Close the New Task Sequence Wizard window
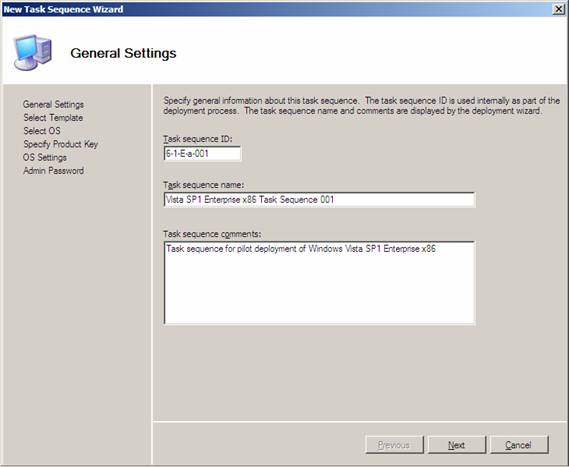The width and height of the screenshot is (569, 467). pos(559,9)
